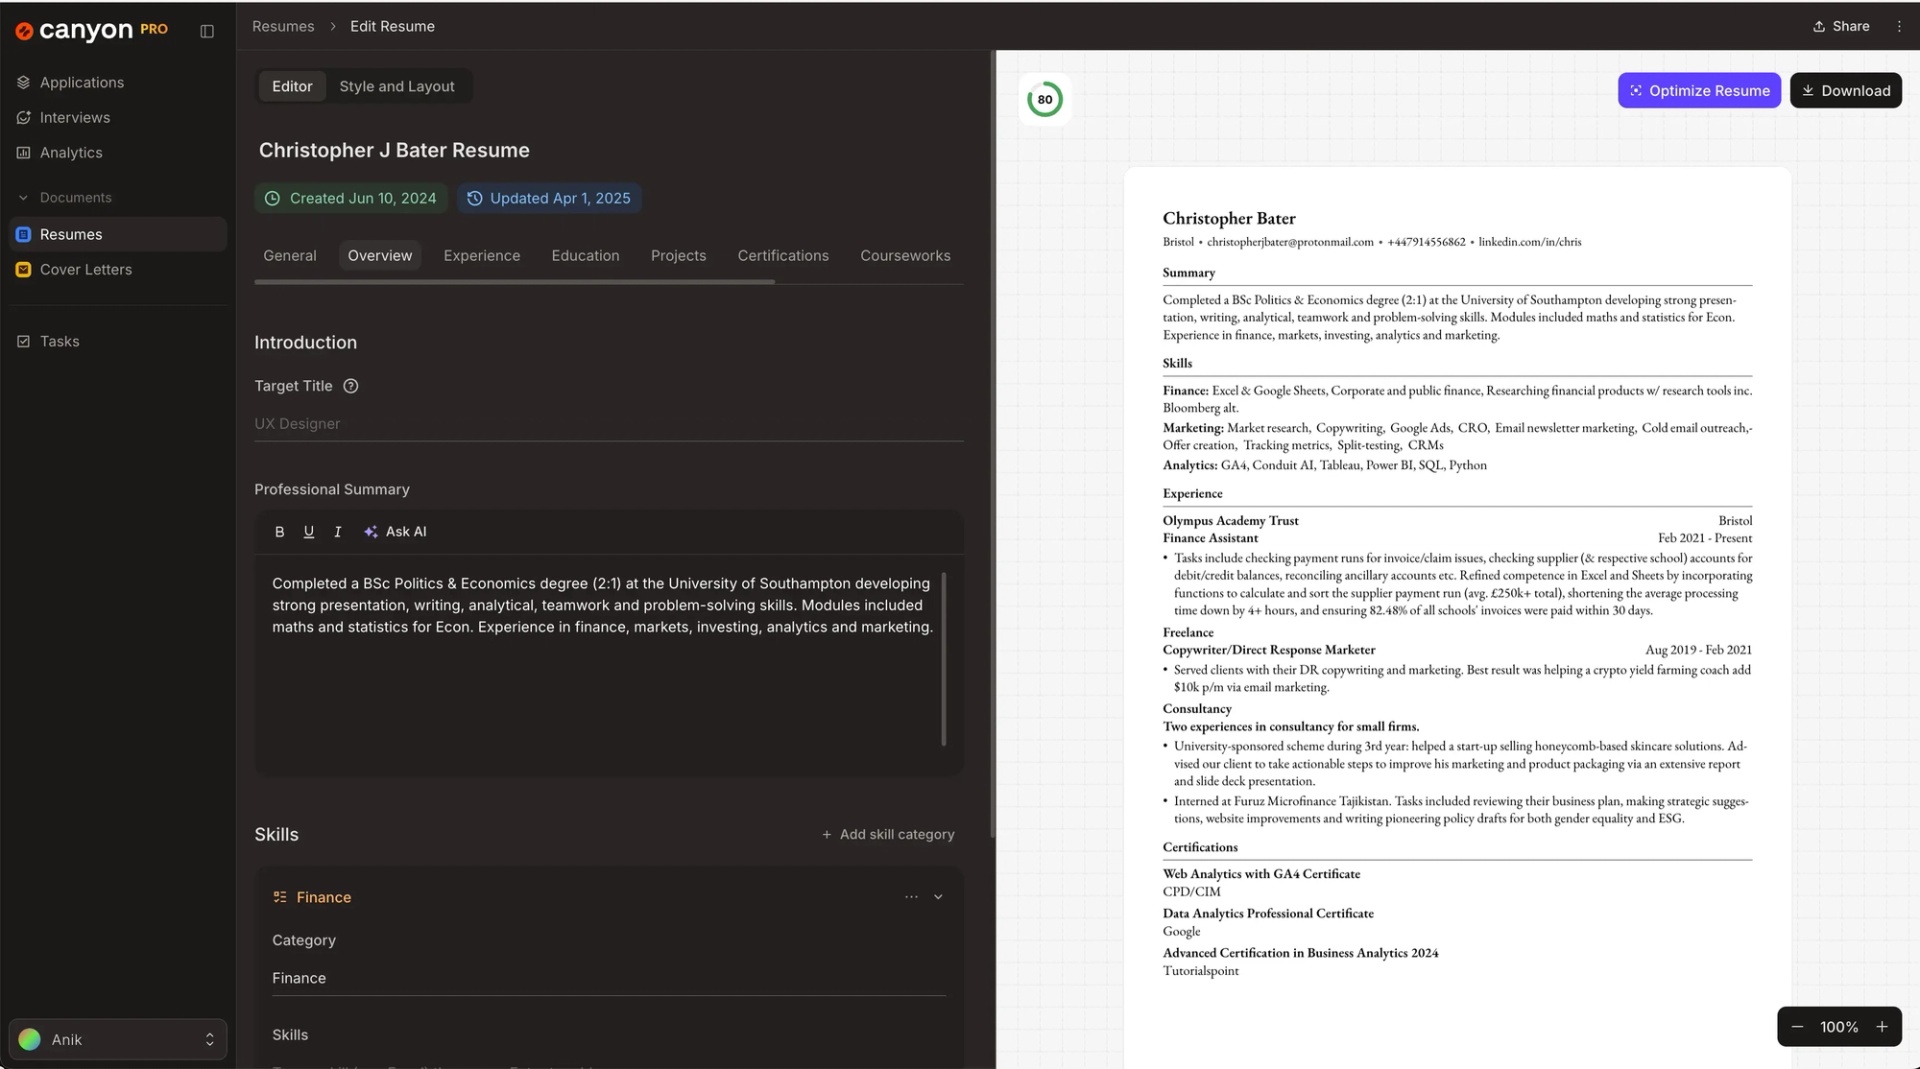The height and width of the screenshot is (1069, 1920).
Task: Zoom out with the minus icon
Action: [x=1797, y=1027]
